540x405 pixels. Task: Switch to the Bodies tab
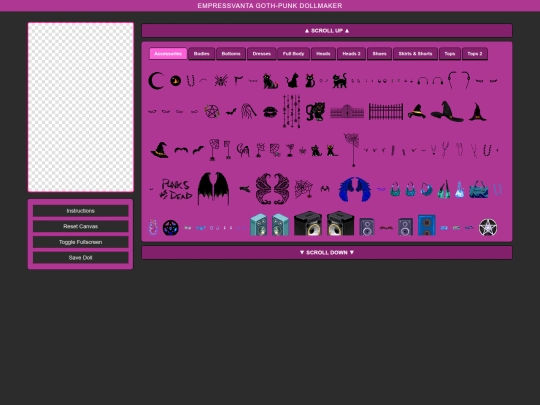coord(201,54)
